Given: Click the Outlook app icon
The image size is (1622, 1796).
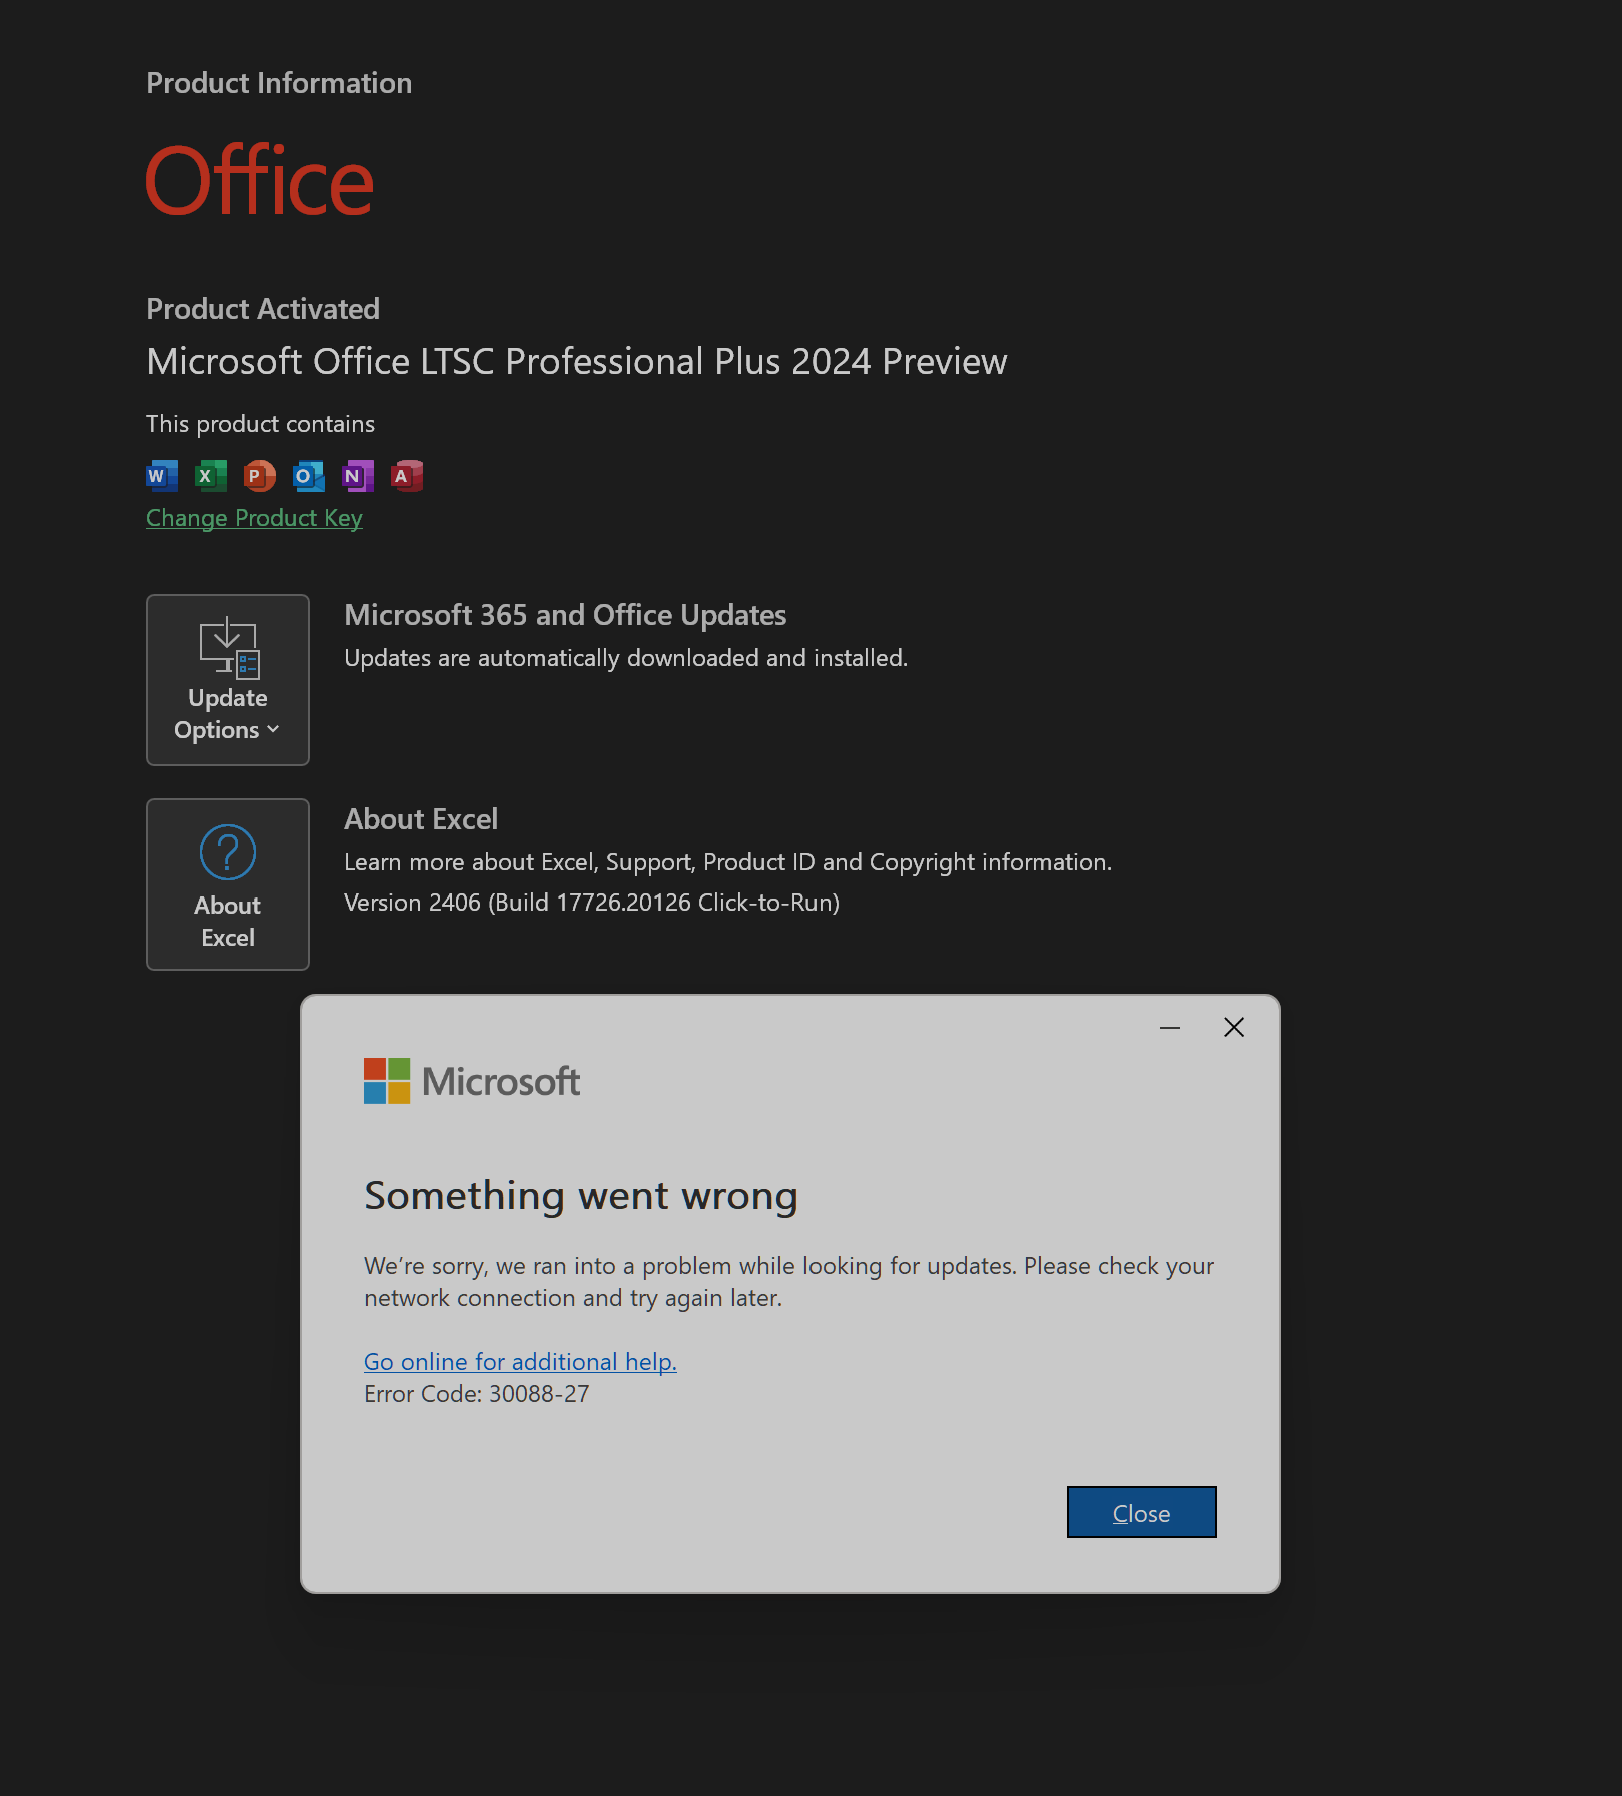Looking at the screenshot, I should click(x=309, y=476).
